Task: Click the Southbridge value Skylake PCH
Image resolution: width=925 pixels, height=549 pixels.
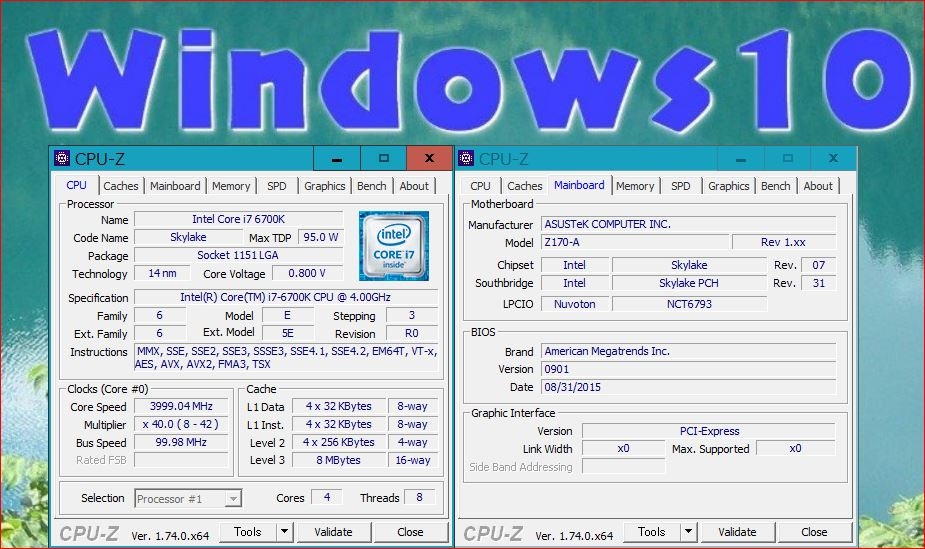Action: coord(688,283)
